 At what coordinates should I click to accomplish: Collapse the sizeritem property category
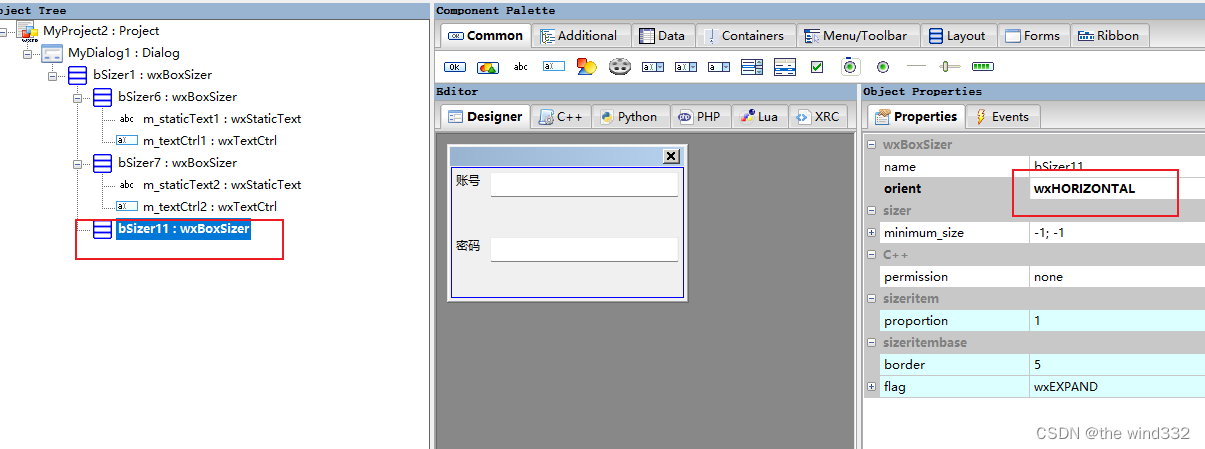871,298
